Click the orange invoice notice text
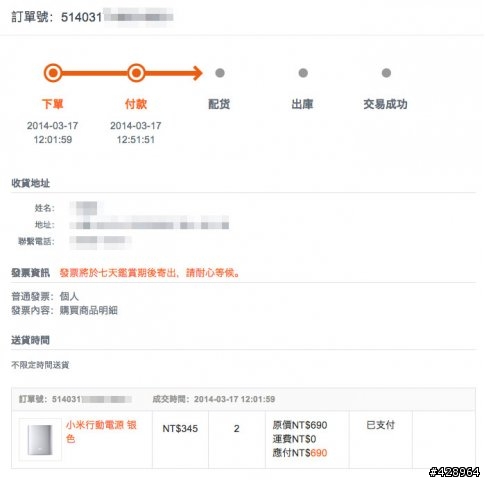 150,273
